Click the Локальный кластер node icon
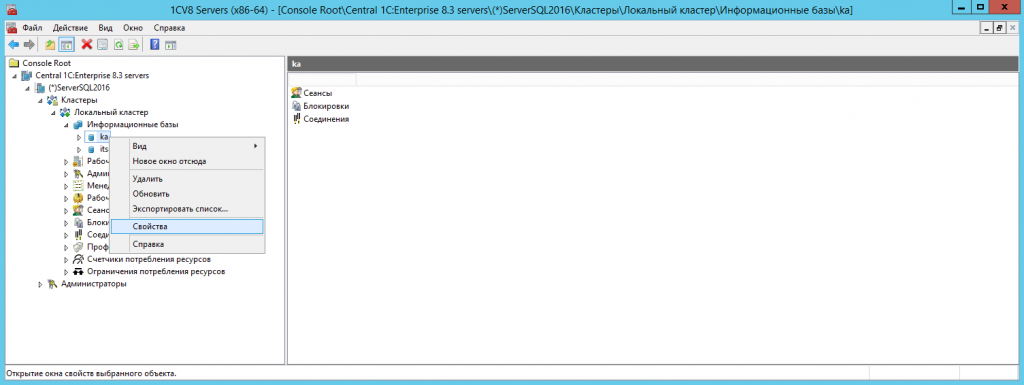Viewport: 1024px width, 385px height. point(65,112)
